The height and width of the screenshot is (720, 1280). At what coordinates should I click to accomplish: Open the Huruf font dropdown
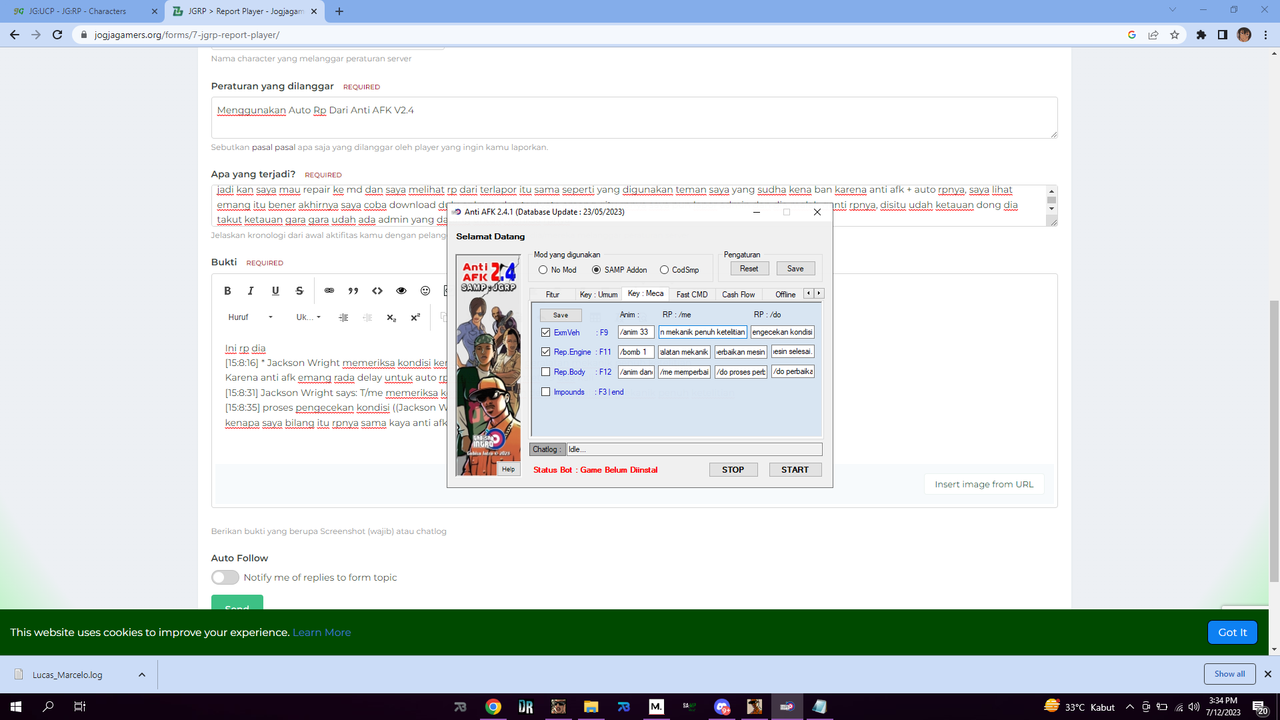[250, 317]
